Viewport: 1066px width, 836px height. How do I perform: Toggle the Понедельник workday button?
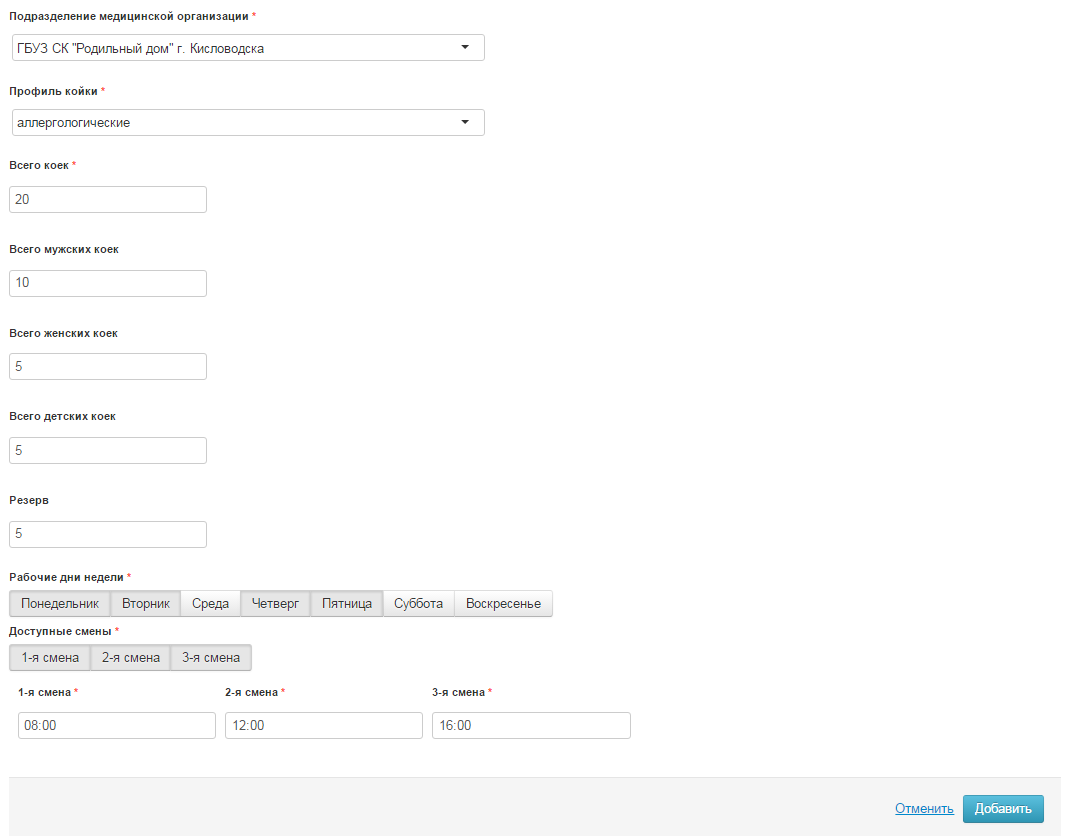[x=60, y=604]
